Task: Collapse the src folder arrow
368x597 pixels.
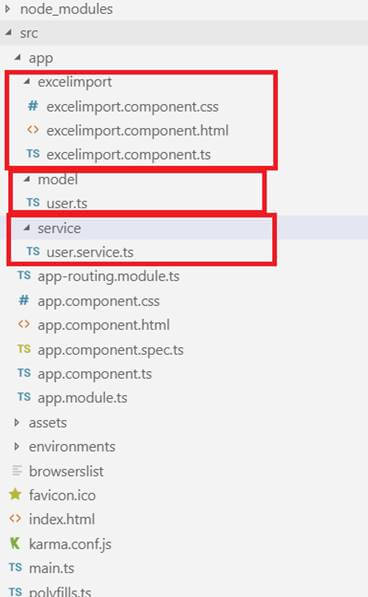Action: click(8, 33)
